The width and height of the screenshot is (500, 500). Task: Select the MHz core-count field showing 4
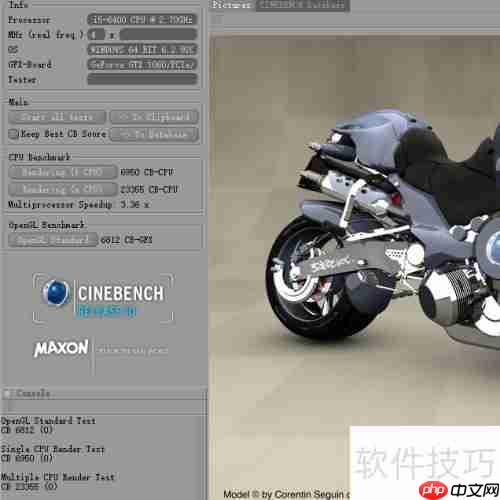[x=96, y=35]
